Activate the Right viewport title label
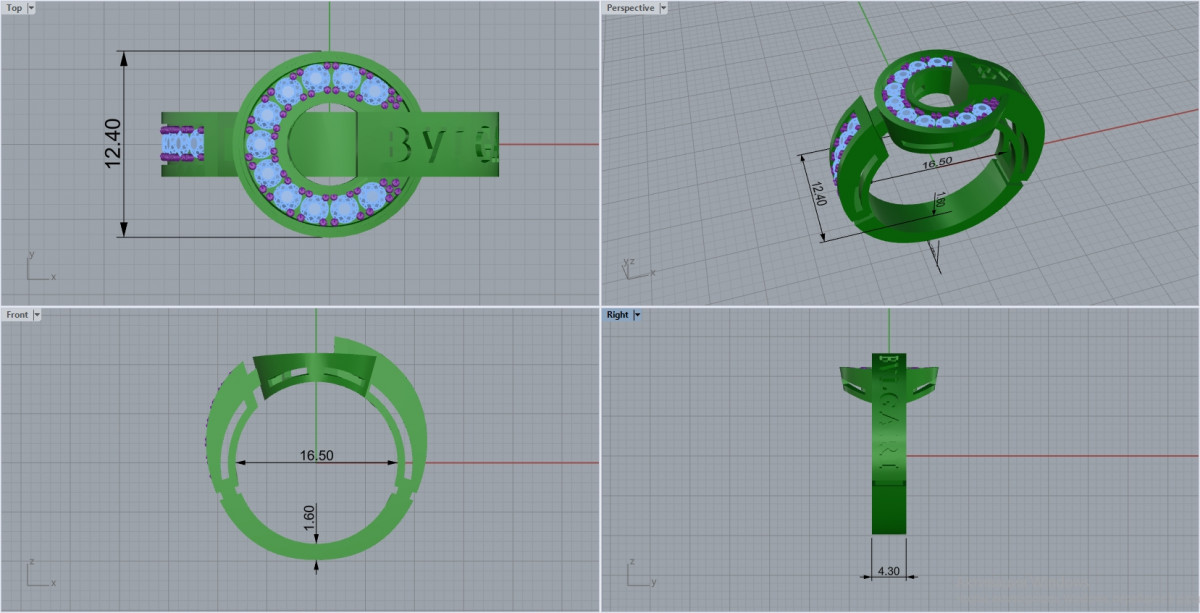Screen dimensions: 1200x613 coord(618,314)
